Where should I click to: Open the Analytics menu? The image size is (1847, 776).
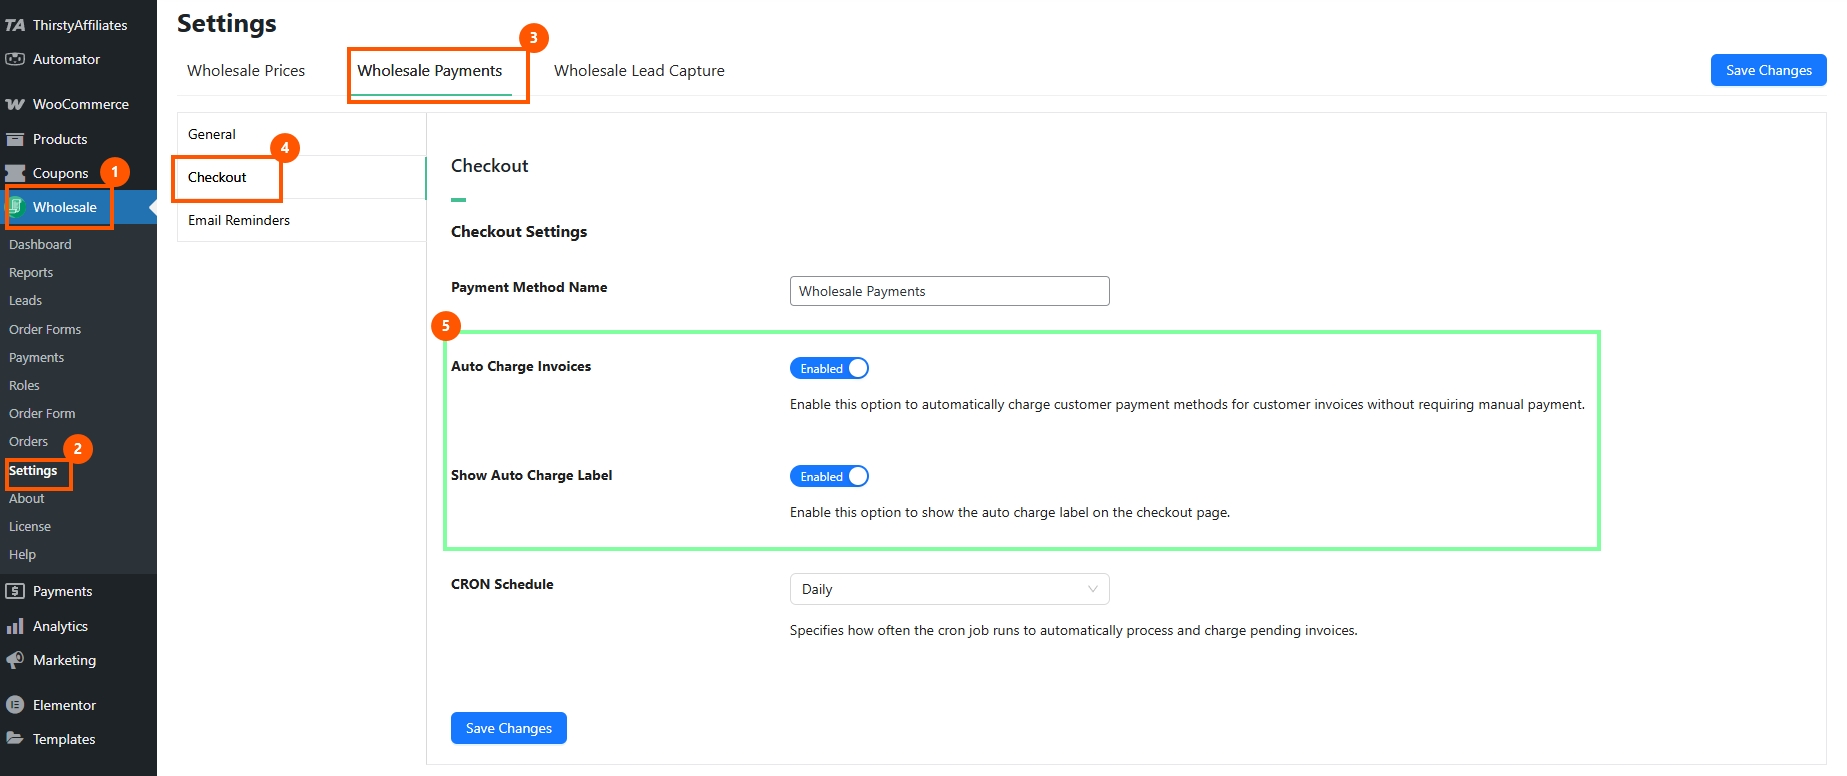pyautogui.click(x=78, y=626)
